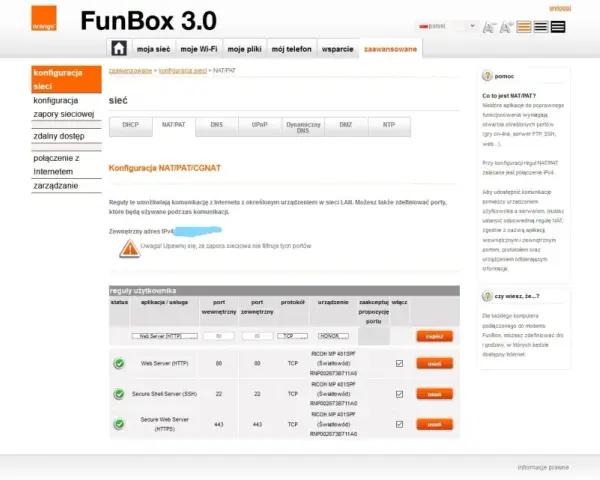Switch to the DMZ tab

pos(346,127)
